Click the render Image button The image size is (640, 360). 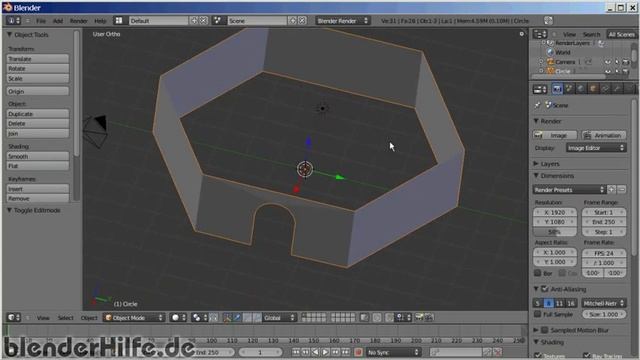[x=555, y=135]
